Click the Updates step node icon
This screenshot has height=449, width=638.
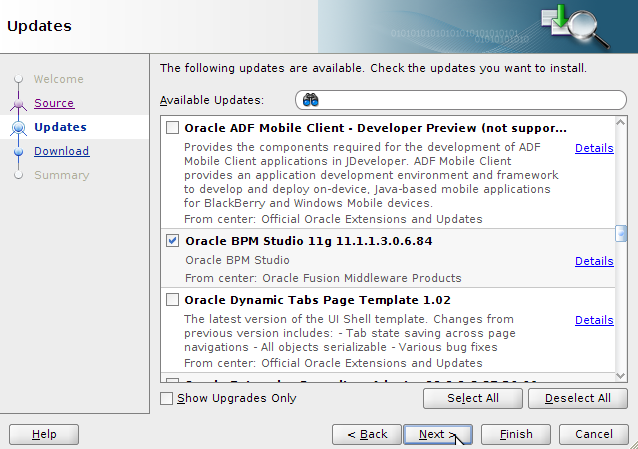[18, 128]
